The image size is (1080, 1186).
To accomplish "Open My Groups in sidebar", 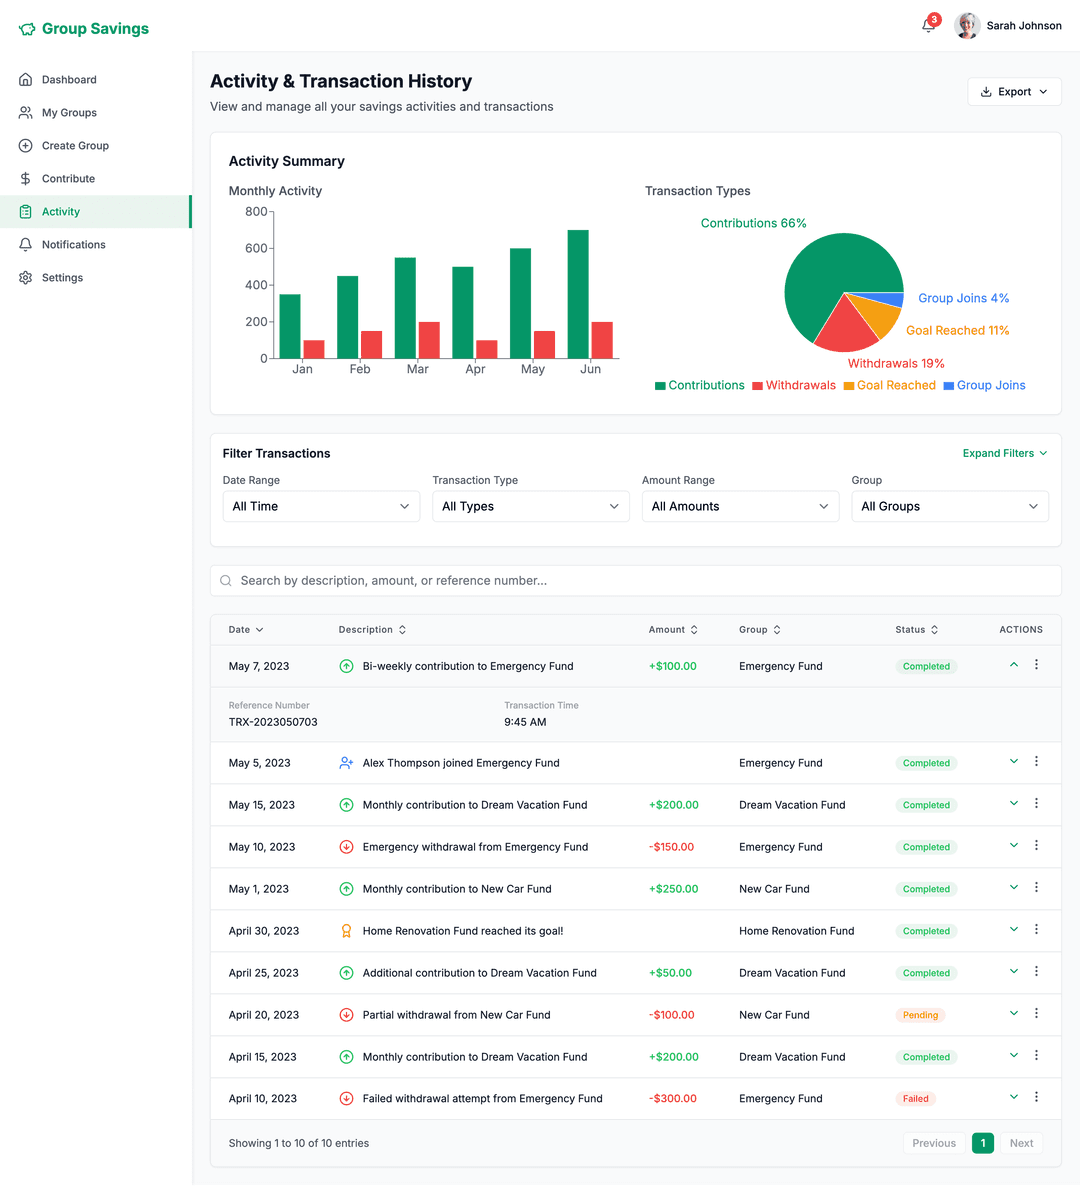I will pyautogui.click(x=69, y=113).
